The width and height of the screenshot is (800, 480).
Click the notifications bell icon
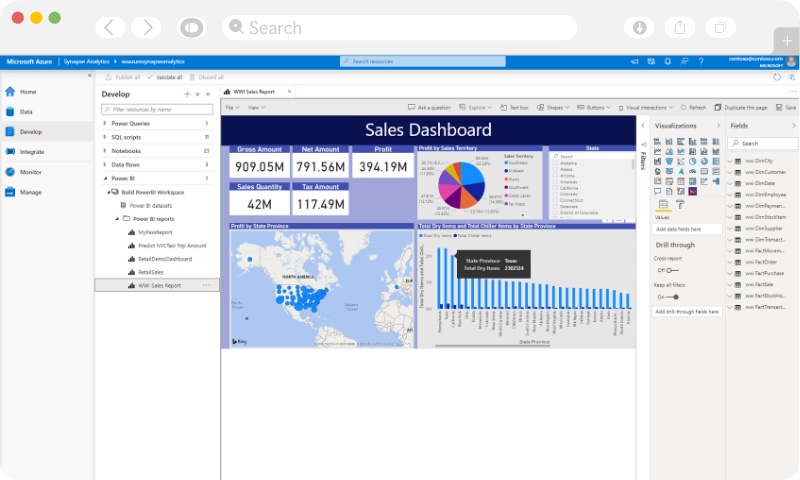tap(667, 61)
